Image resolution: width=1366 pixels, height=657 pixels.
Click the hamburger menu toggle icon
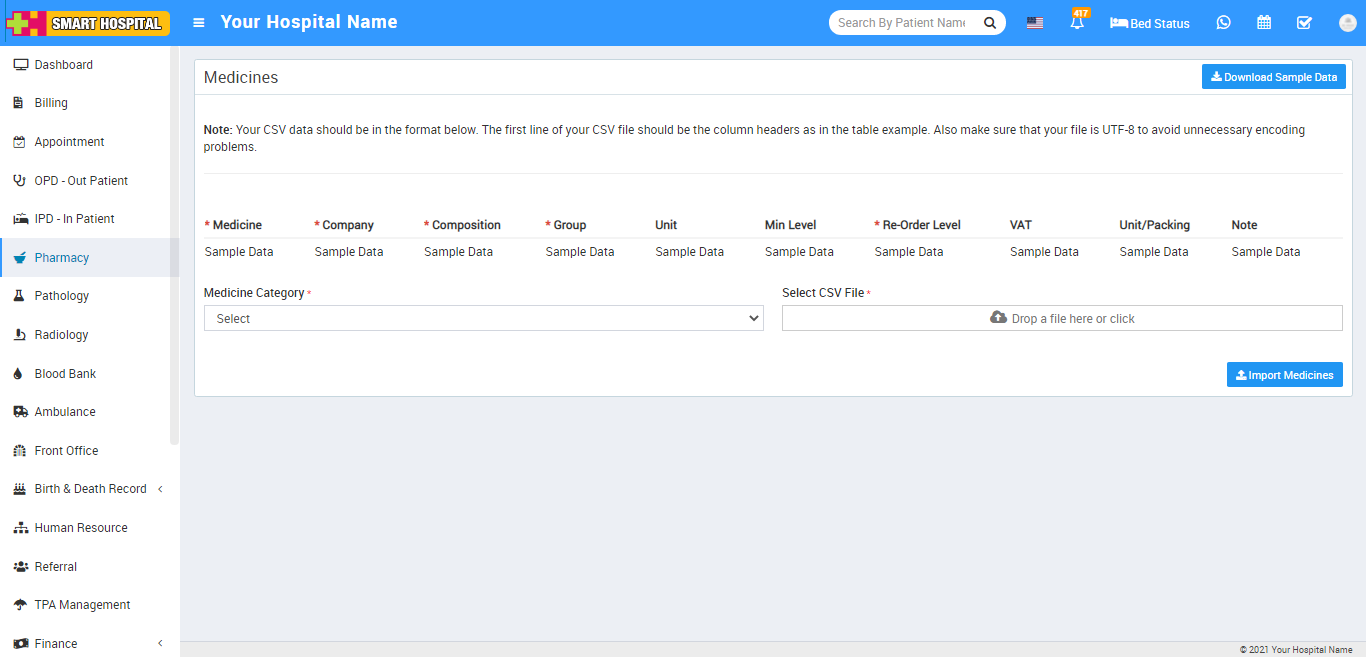(199, 23)
